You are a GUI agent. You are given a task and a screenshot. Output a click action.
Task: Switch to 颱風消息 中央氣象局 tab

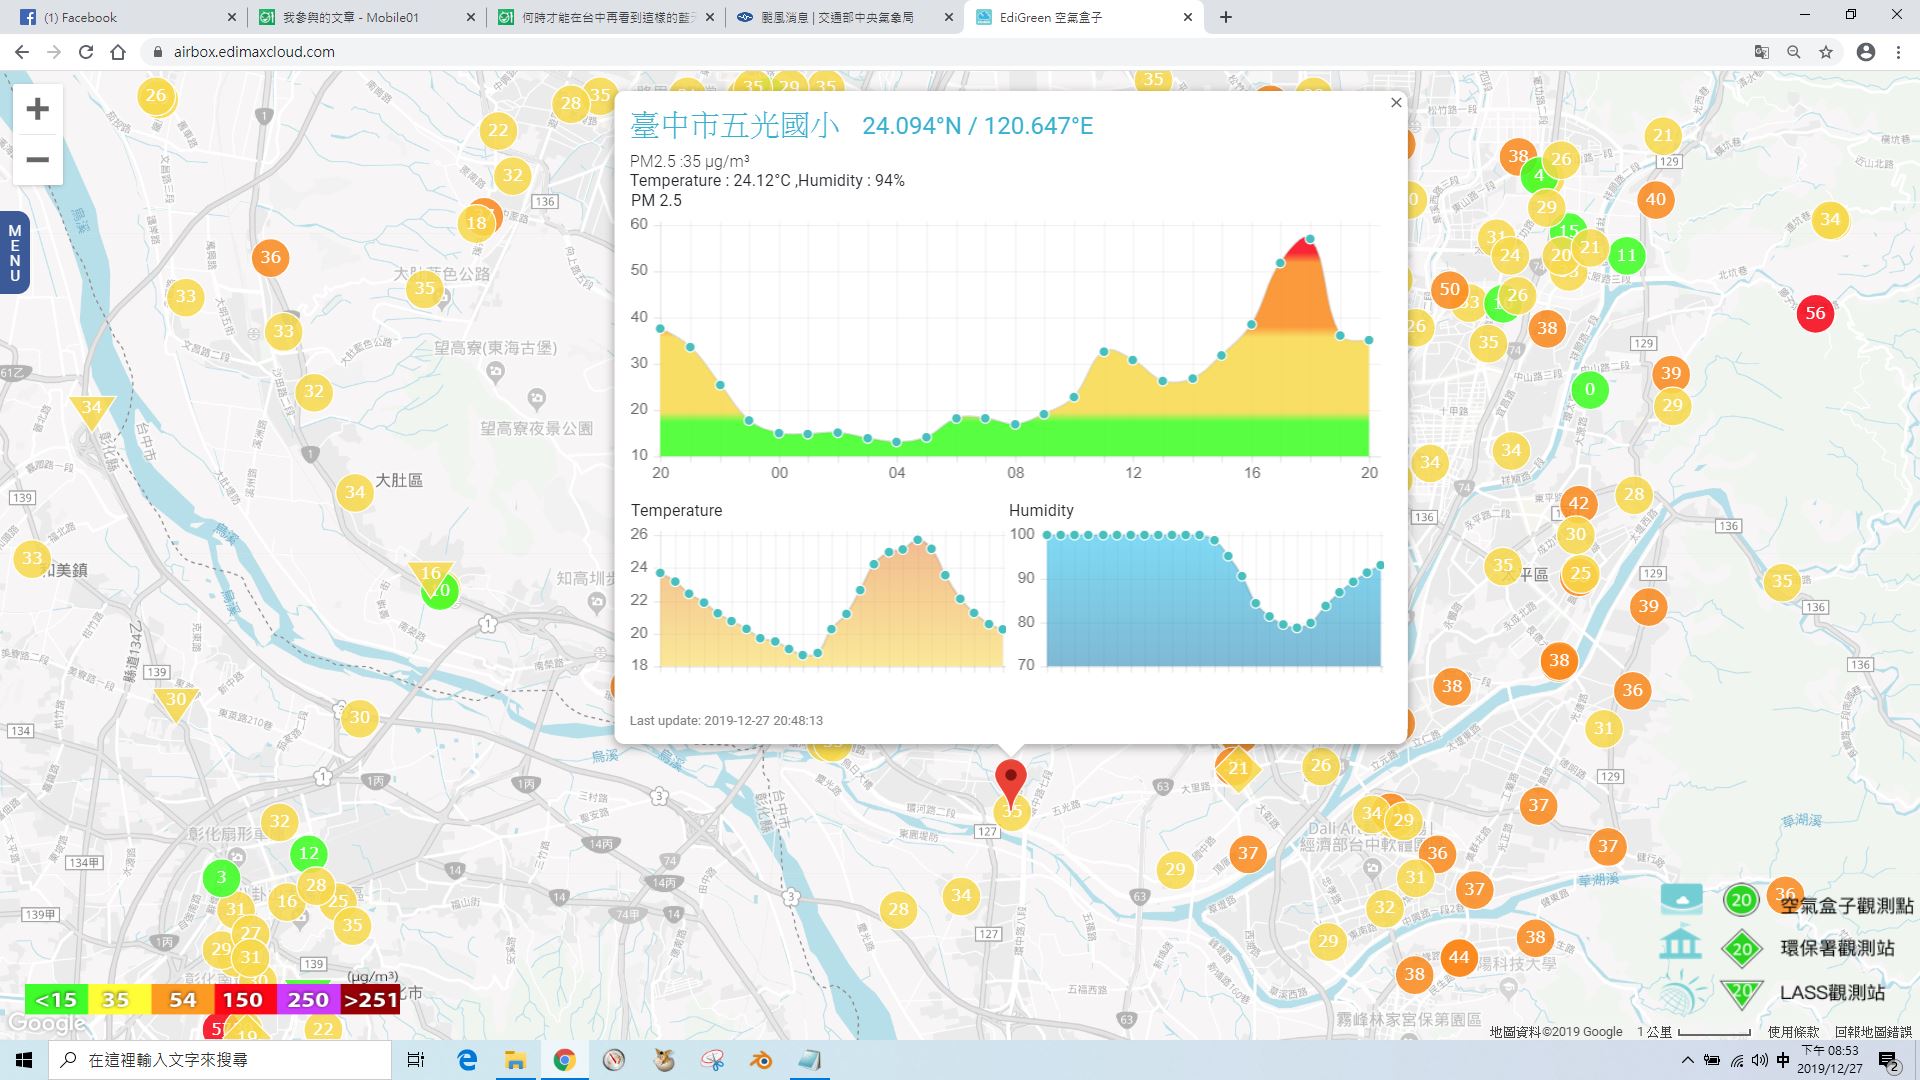[844, 17]
